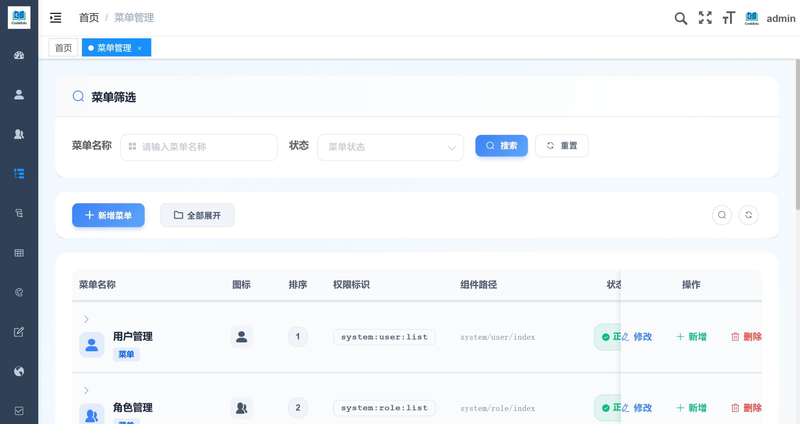This screenshot has height=424, width=800.
Task: Open the 菜单状态 status dropdown
Action: 391,147
